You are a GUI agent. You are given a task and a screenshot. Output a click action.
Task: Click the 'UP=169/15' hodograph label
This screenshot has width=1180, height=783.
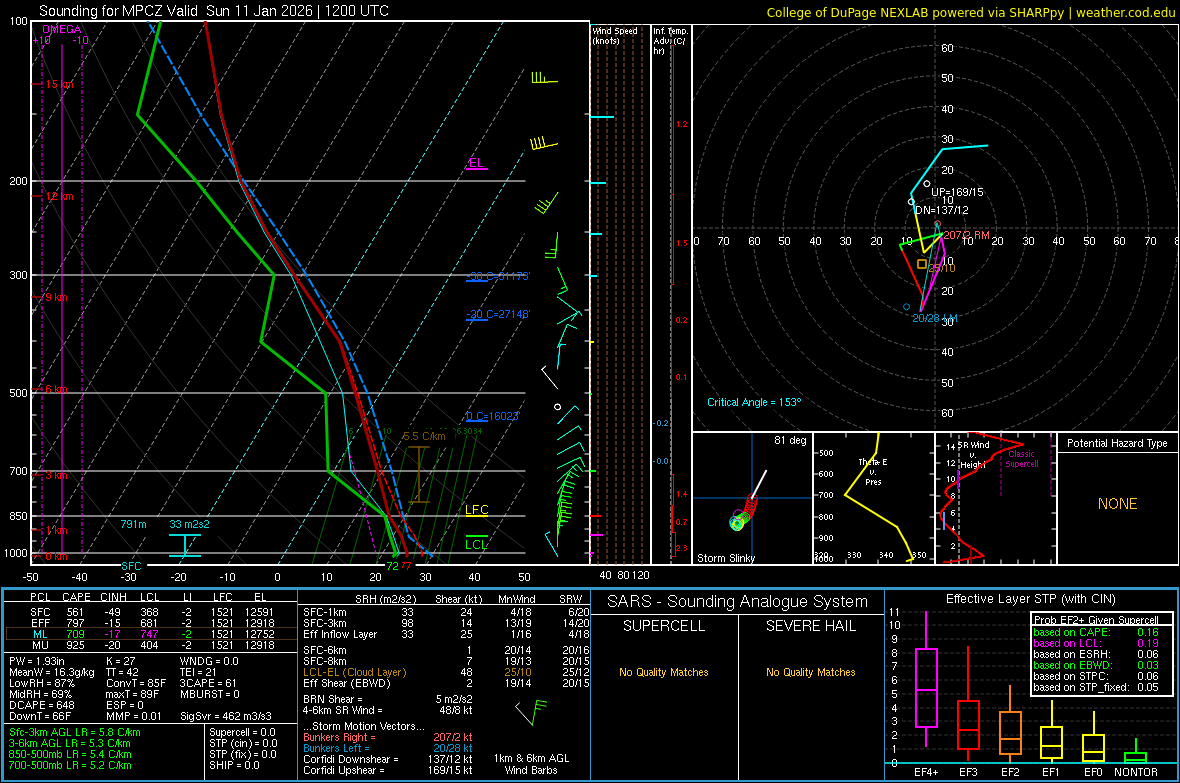957,192
